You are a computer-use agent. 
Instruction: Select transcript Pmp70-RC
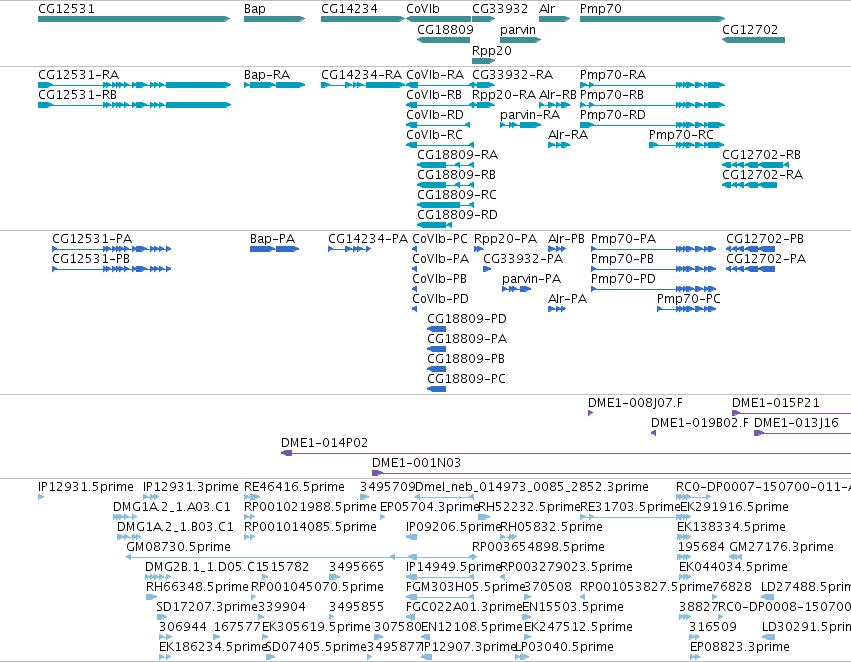(687, 145)
